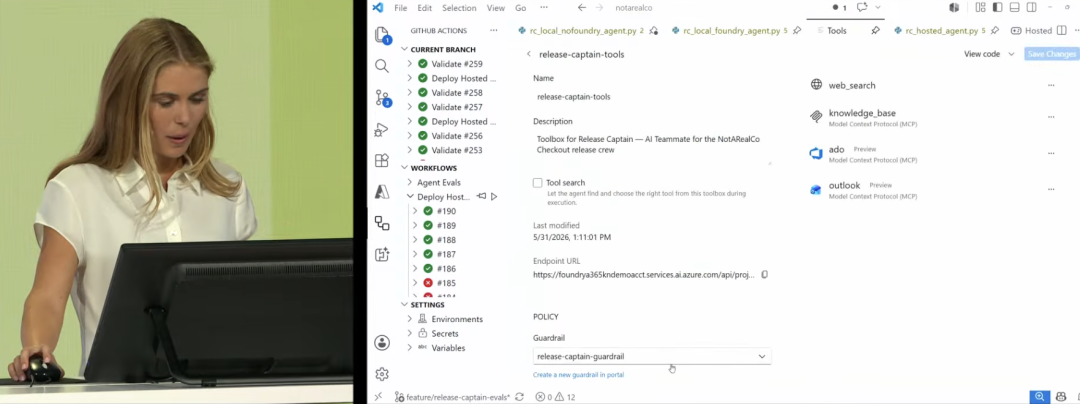Click the Name input field
Image resolution: width=1080 pixels, height=404 pixels.
pyautogui.click(x=652, y=97)
